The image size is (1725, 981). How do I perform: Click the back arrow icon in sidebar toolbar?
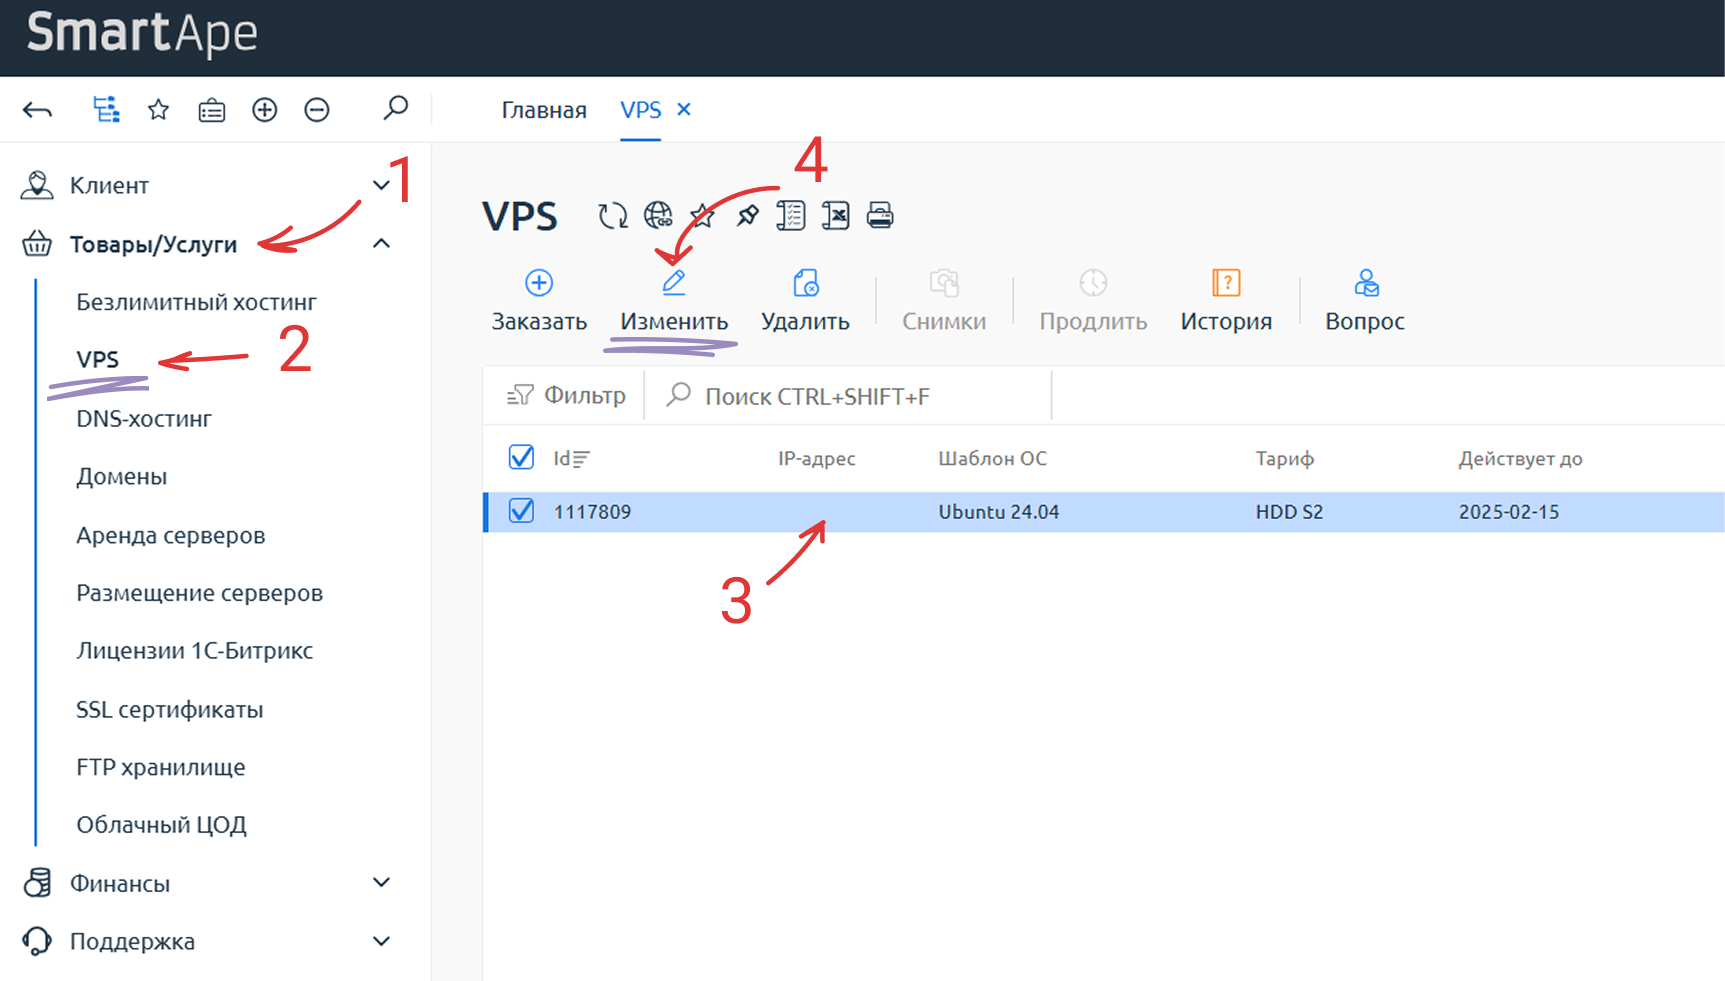click(x=38, y=110)
